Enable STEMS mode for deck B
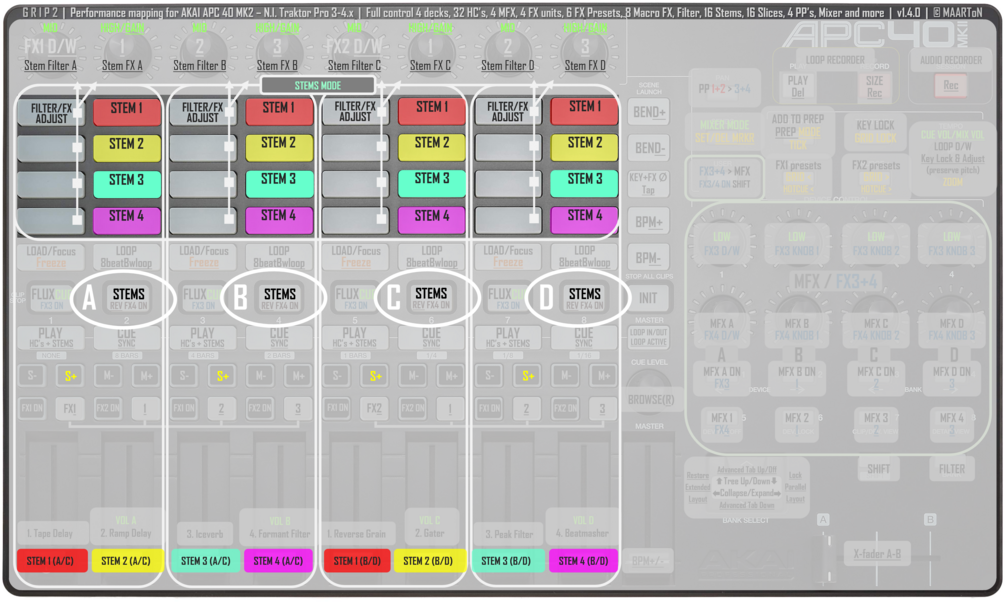Viewport: 1005px width, 602px height. [279, 298]
